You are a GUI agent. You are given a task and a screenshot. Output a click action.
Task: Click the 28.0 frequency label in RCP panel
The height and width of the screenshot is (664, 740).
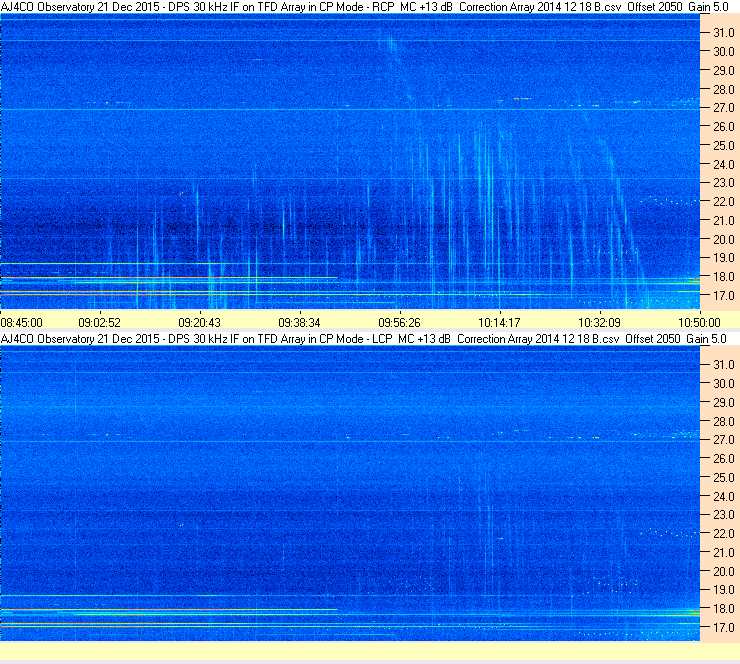tap(724, 90)
